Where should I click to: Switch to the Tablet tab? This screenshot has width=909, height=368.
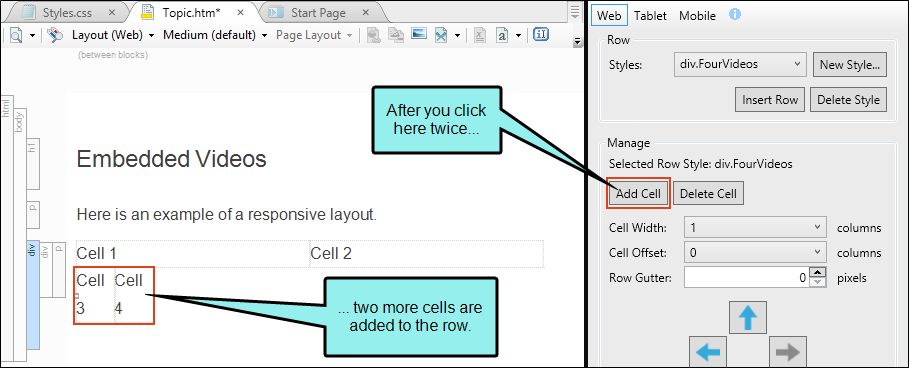(x=650, y=16)
